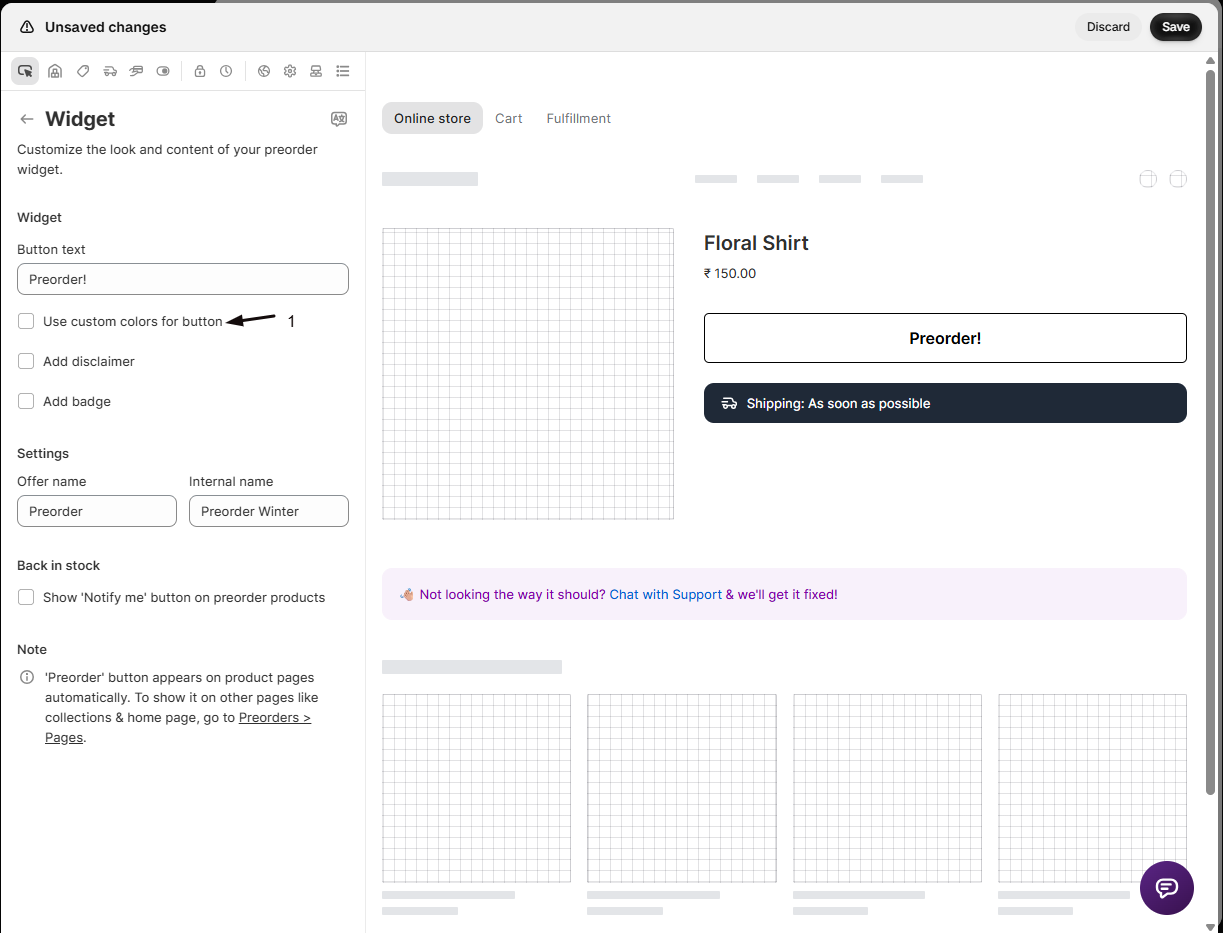Open the purple support chat bubble
Screen dimensions: 1223x933
click(x=1167, y=888)
